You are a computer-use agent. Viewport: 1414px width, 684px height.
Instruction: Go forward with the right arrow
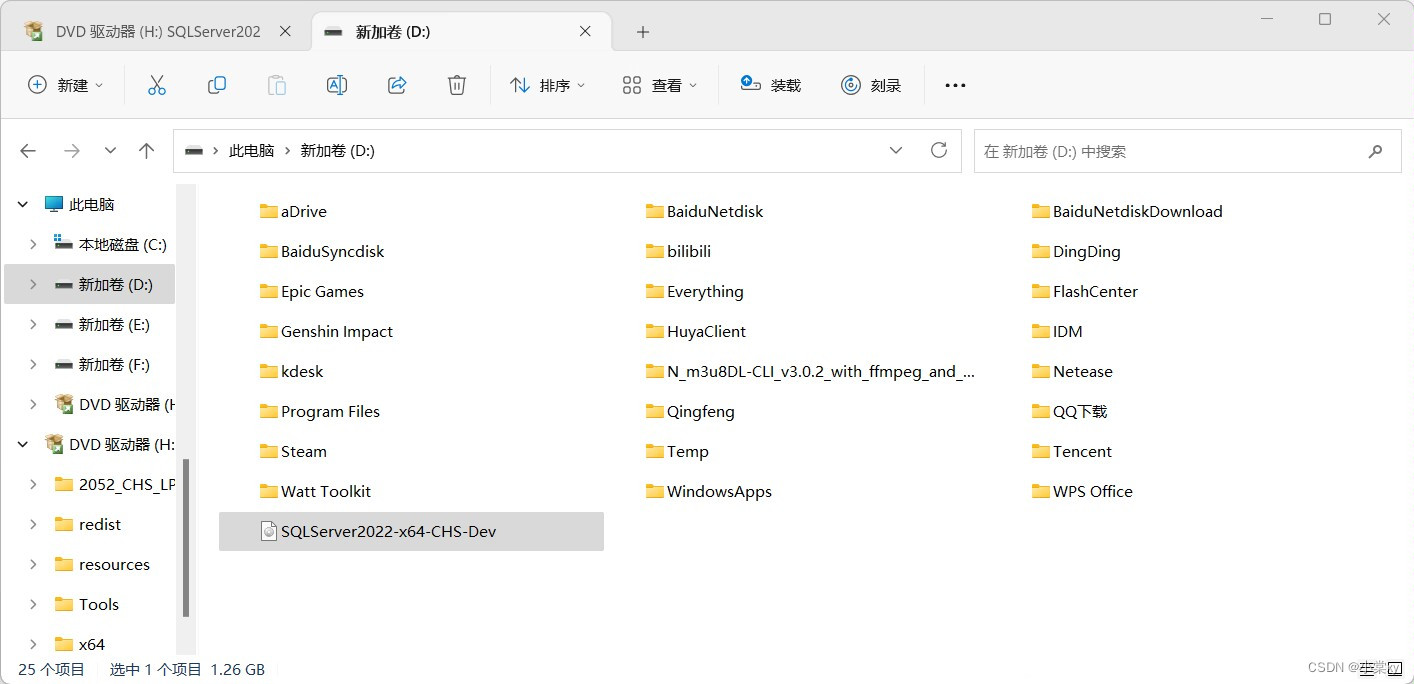[72, 151]
